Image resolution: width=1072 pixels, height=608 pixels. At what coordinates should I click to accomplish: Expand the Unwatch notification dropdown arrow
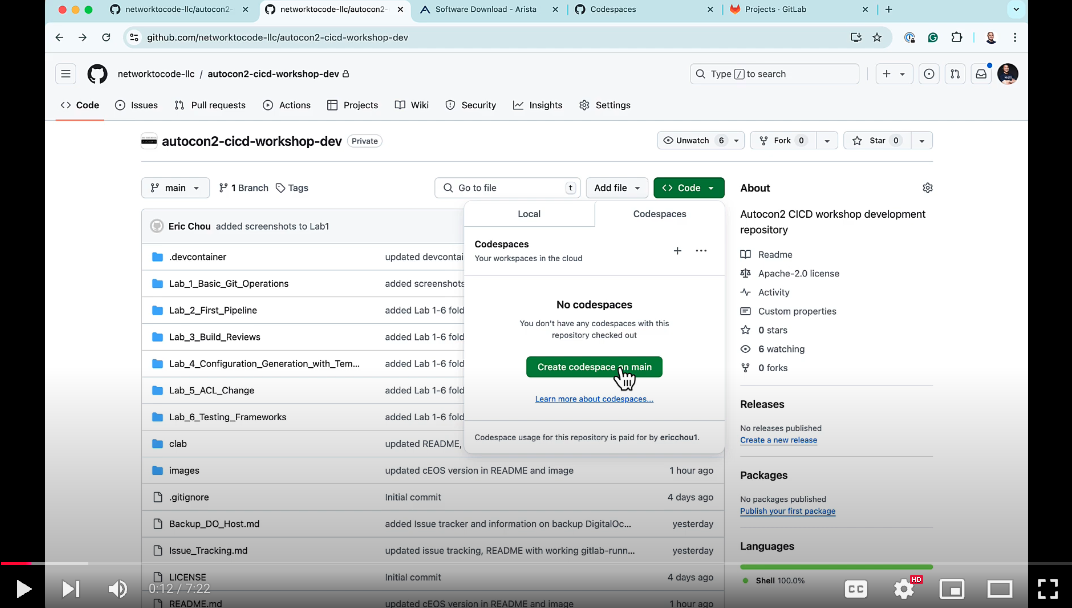736,141
